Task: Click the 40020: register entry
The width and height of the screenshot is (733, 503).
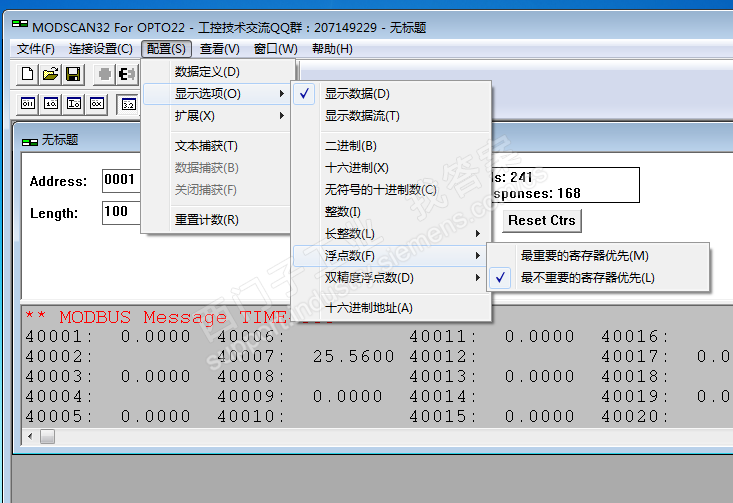Action: pyautogui.click(x=635, y=417)
